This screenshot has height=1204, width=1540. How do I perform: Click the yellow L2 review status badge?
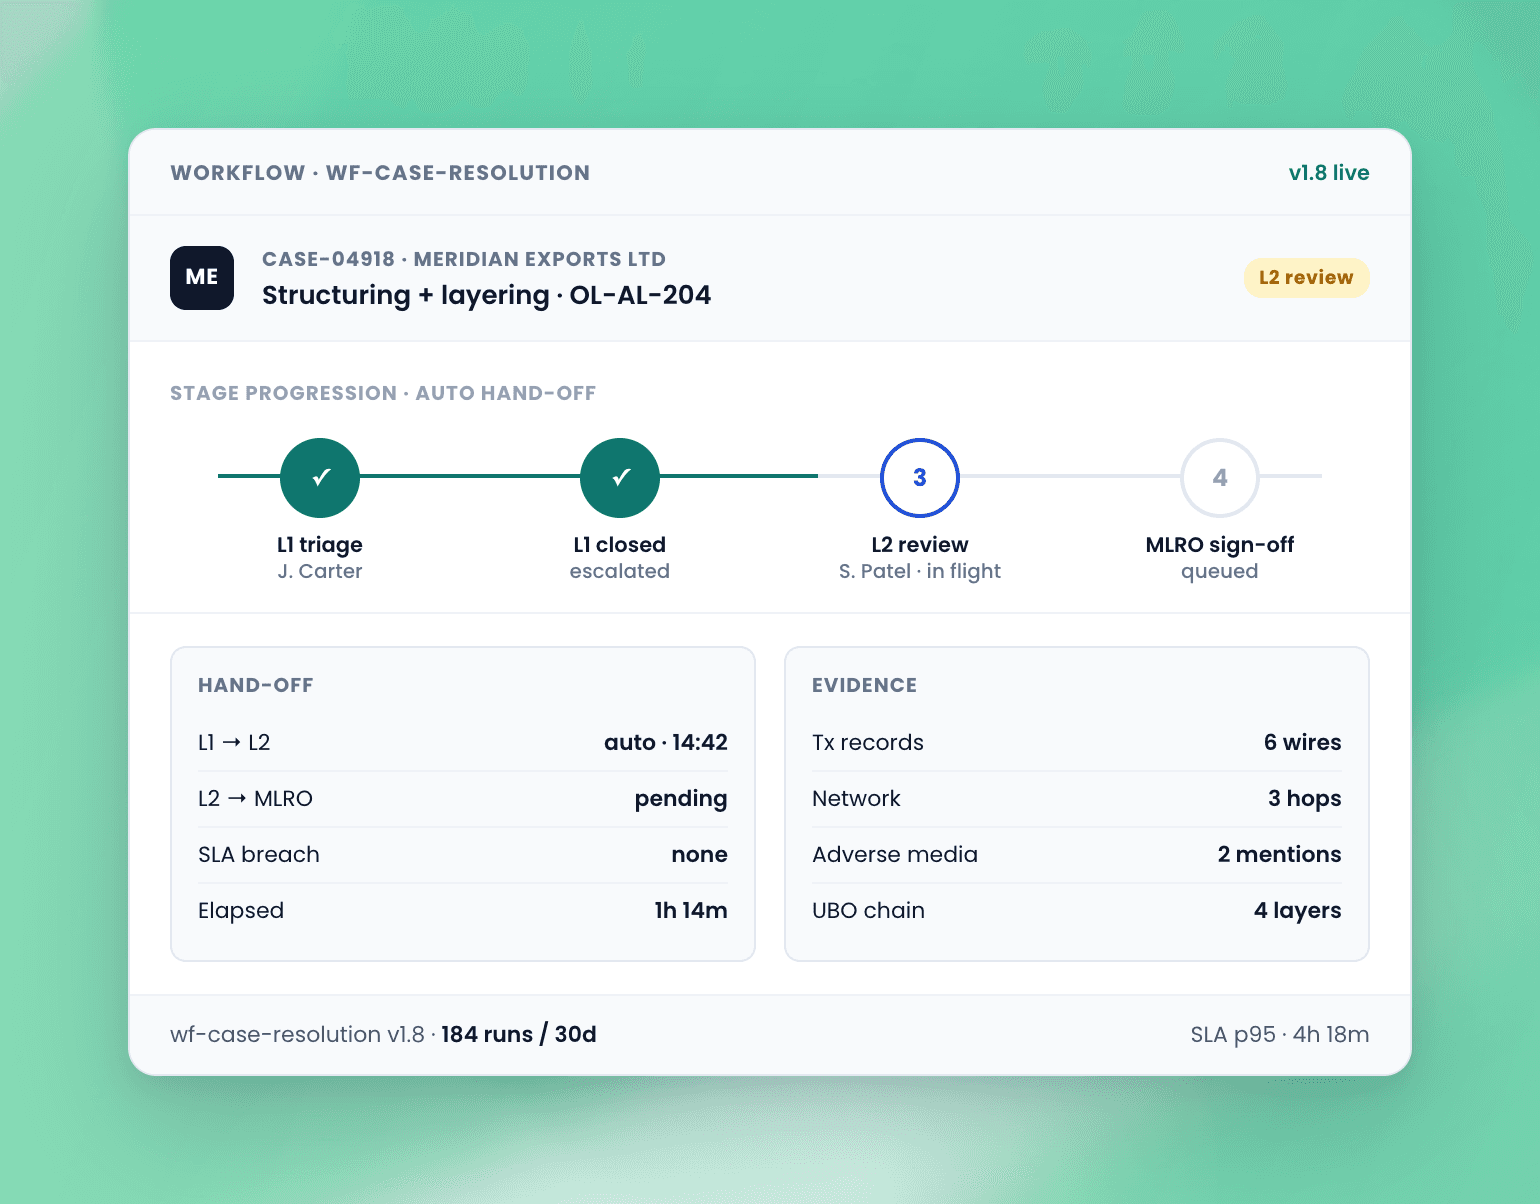click(x=1306, y=278)
